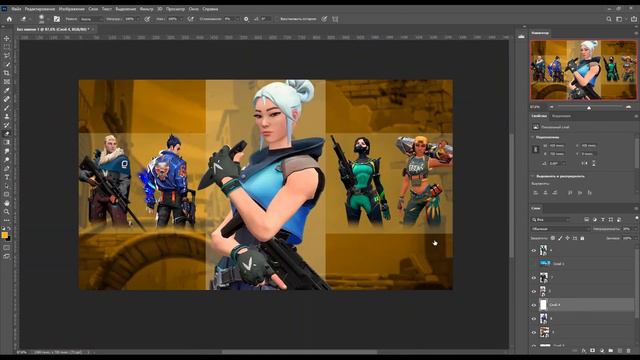Click the canvas horizontal scrollbar
The image size is (640, 360).
pos(300,351)
